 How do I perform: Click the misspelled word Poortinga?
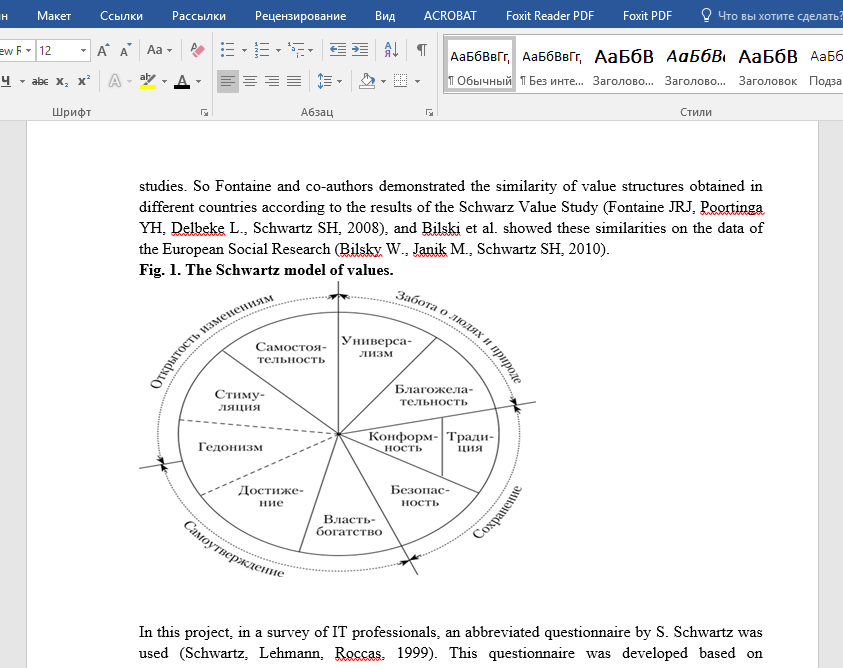(731, 207)
